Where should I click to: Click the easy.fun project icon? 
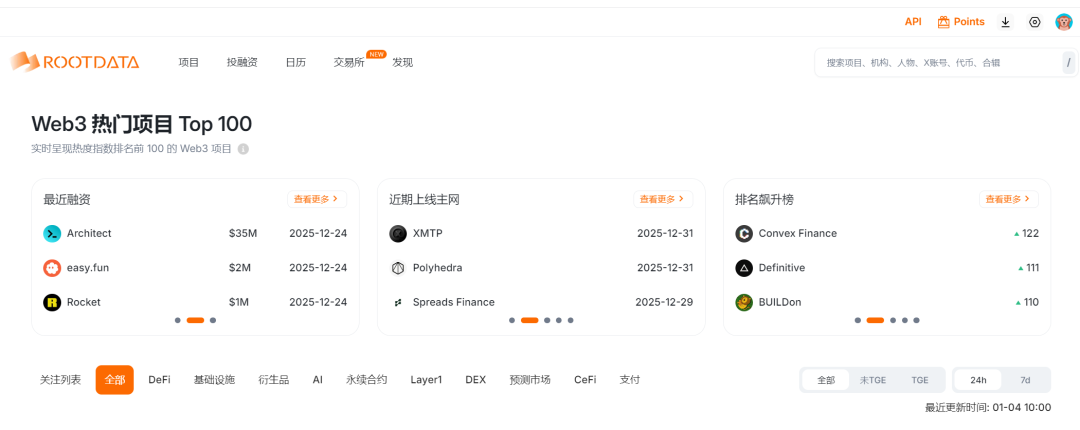click(x=52, y=268)
